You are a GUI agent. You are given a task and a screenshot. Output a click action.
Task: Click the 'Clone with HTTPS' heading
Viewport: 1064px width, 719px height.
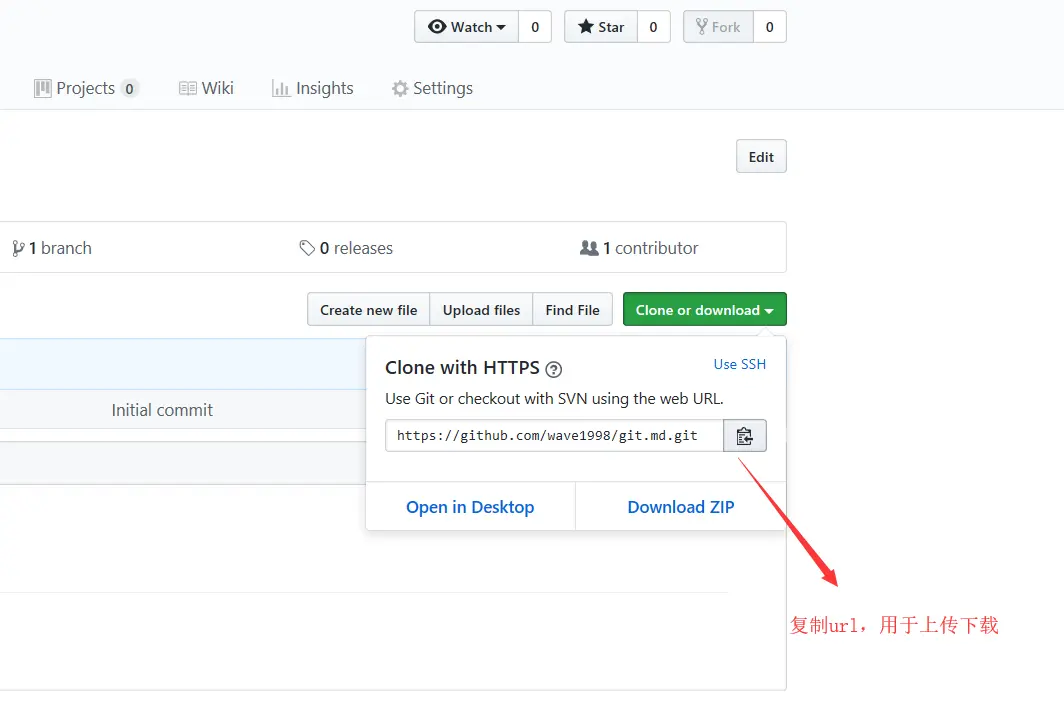(462, 368)
